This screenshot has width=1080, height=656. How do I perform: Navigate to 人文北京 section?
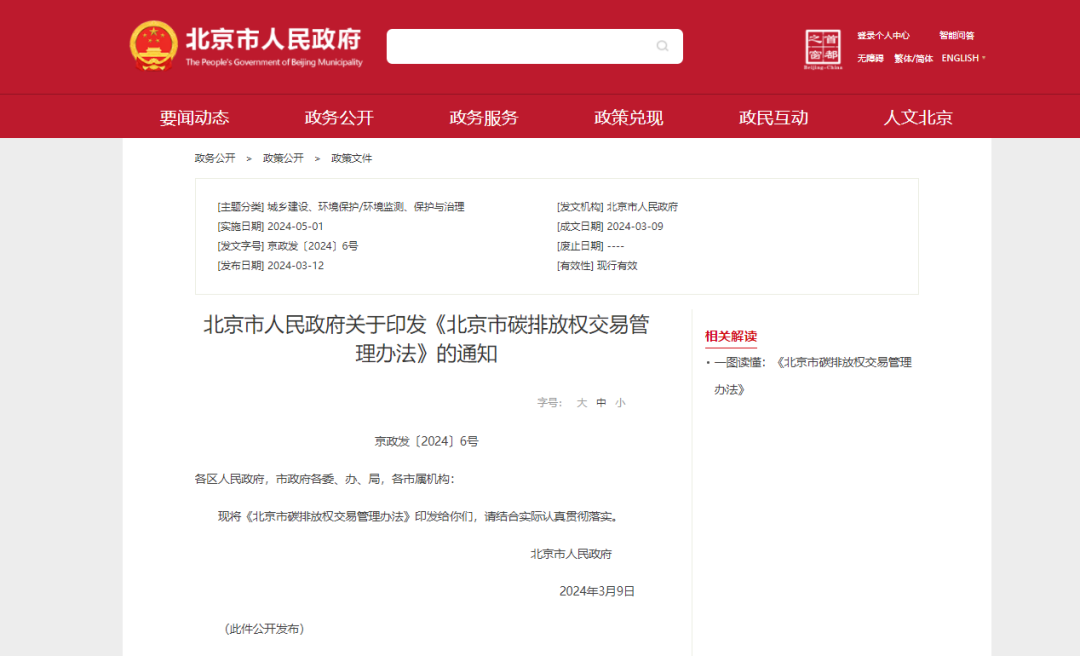pos(918,117)
